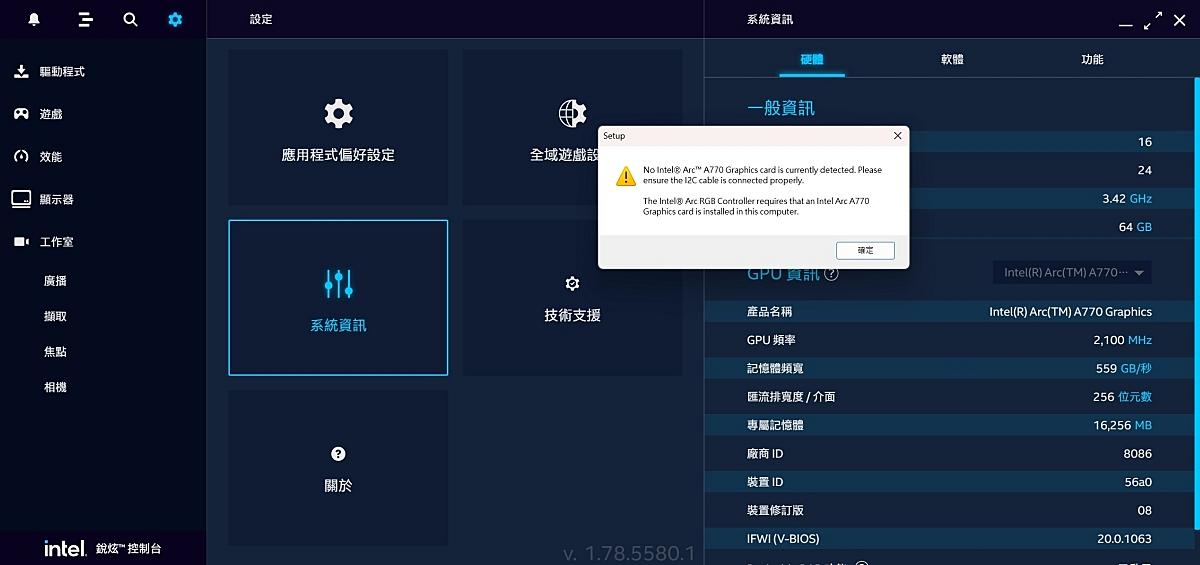This screenshot has height=565, width=1200.
Task: Expand system info panel with arrows icon
Action: coord(1153,19)
